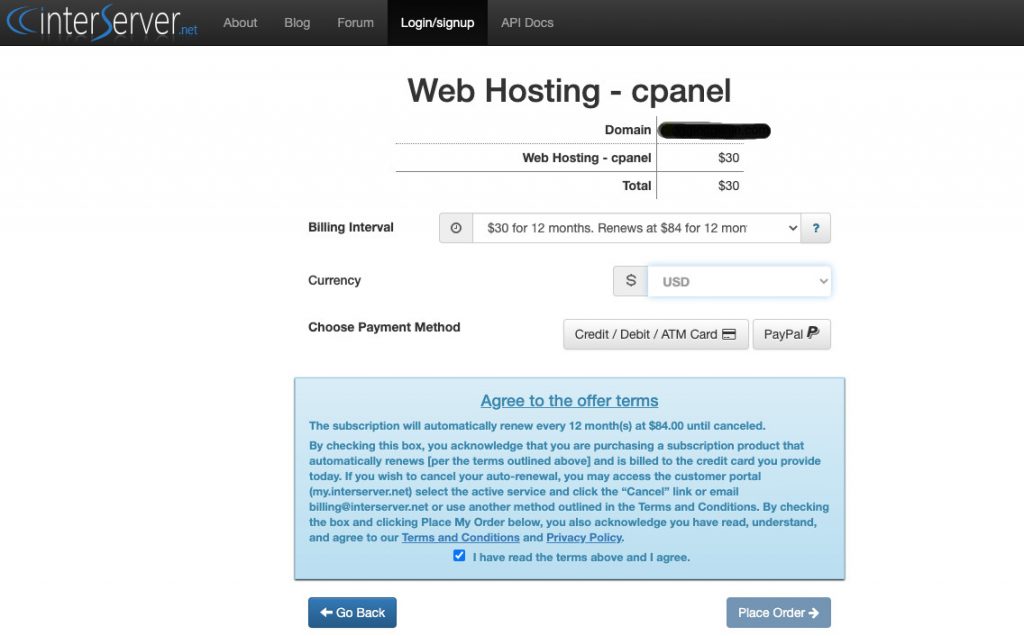Click the Total $30 amount
Screen dimensions: 1024x636
(x=728, y=186)
